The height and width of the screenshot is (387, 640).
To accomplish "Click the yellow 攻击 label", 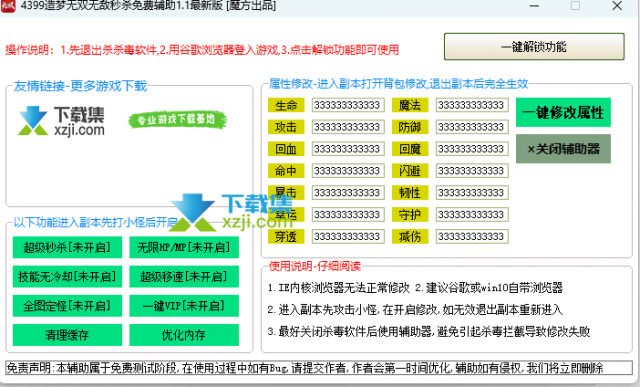I will tap(286, 127).
